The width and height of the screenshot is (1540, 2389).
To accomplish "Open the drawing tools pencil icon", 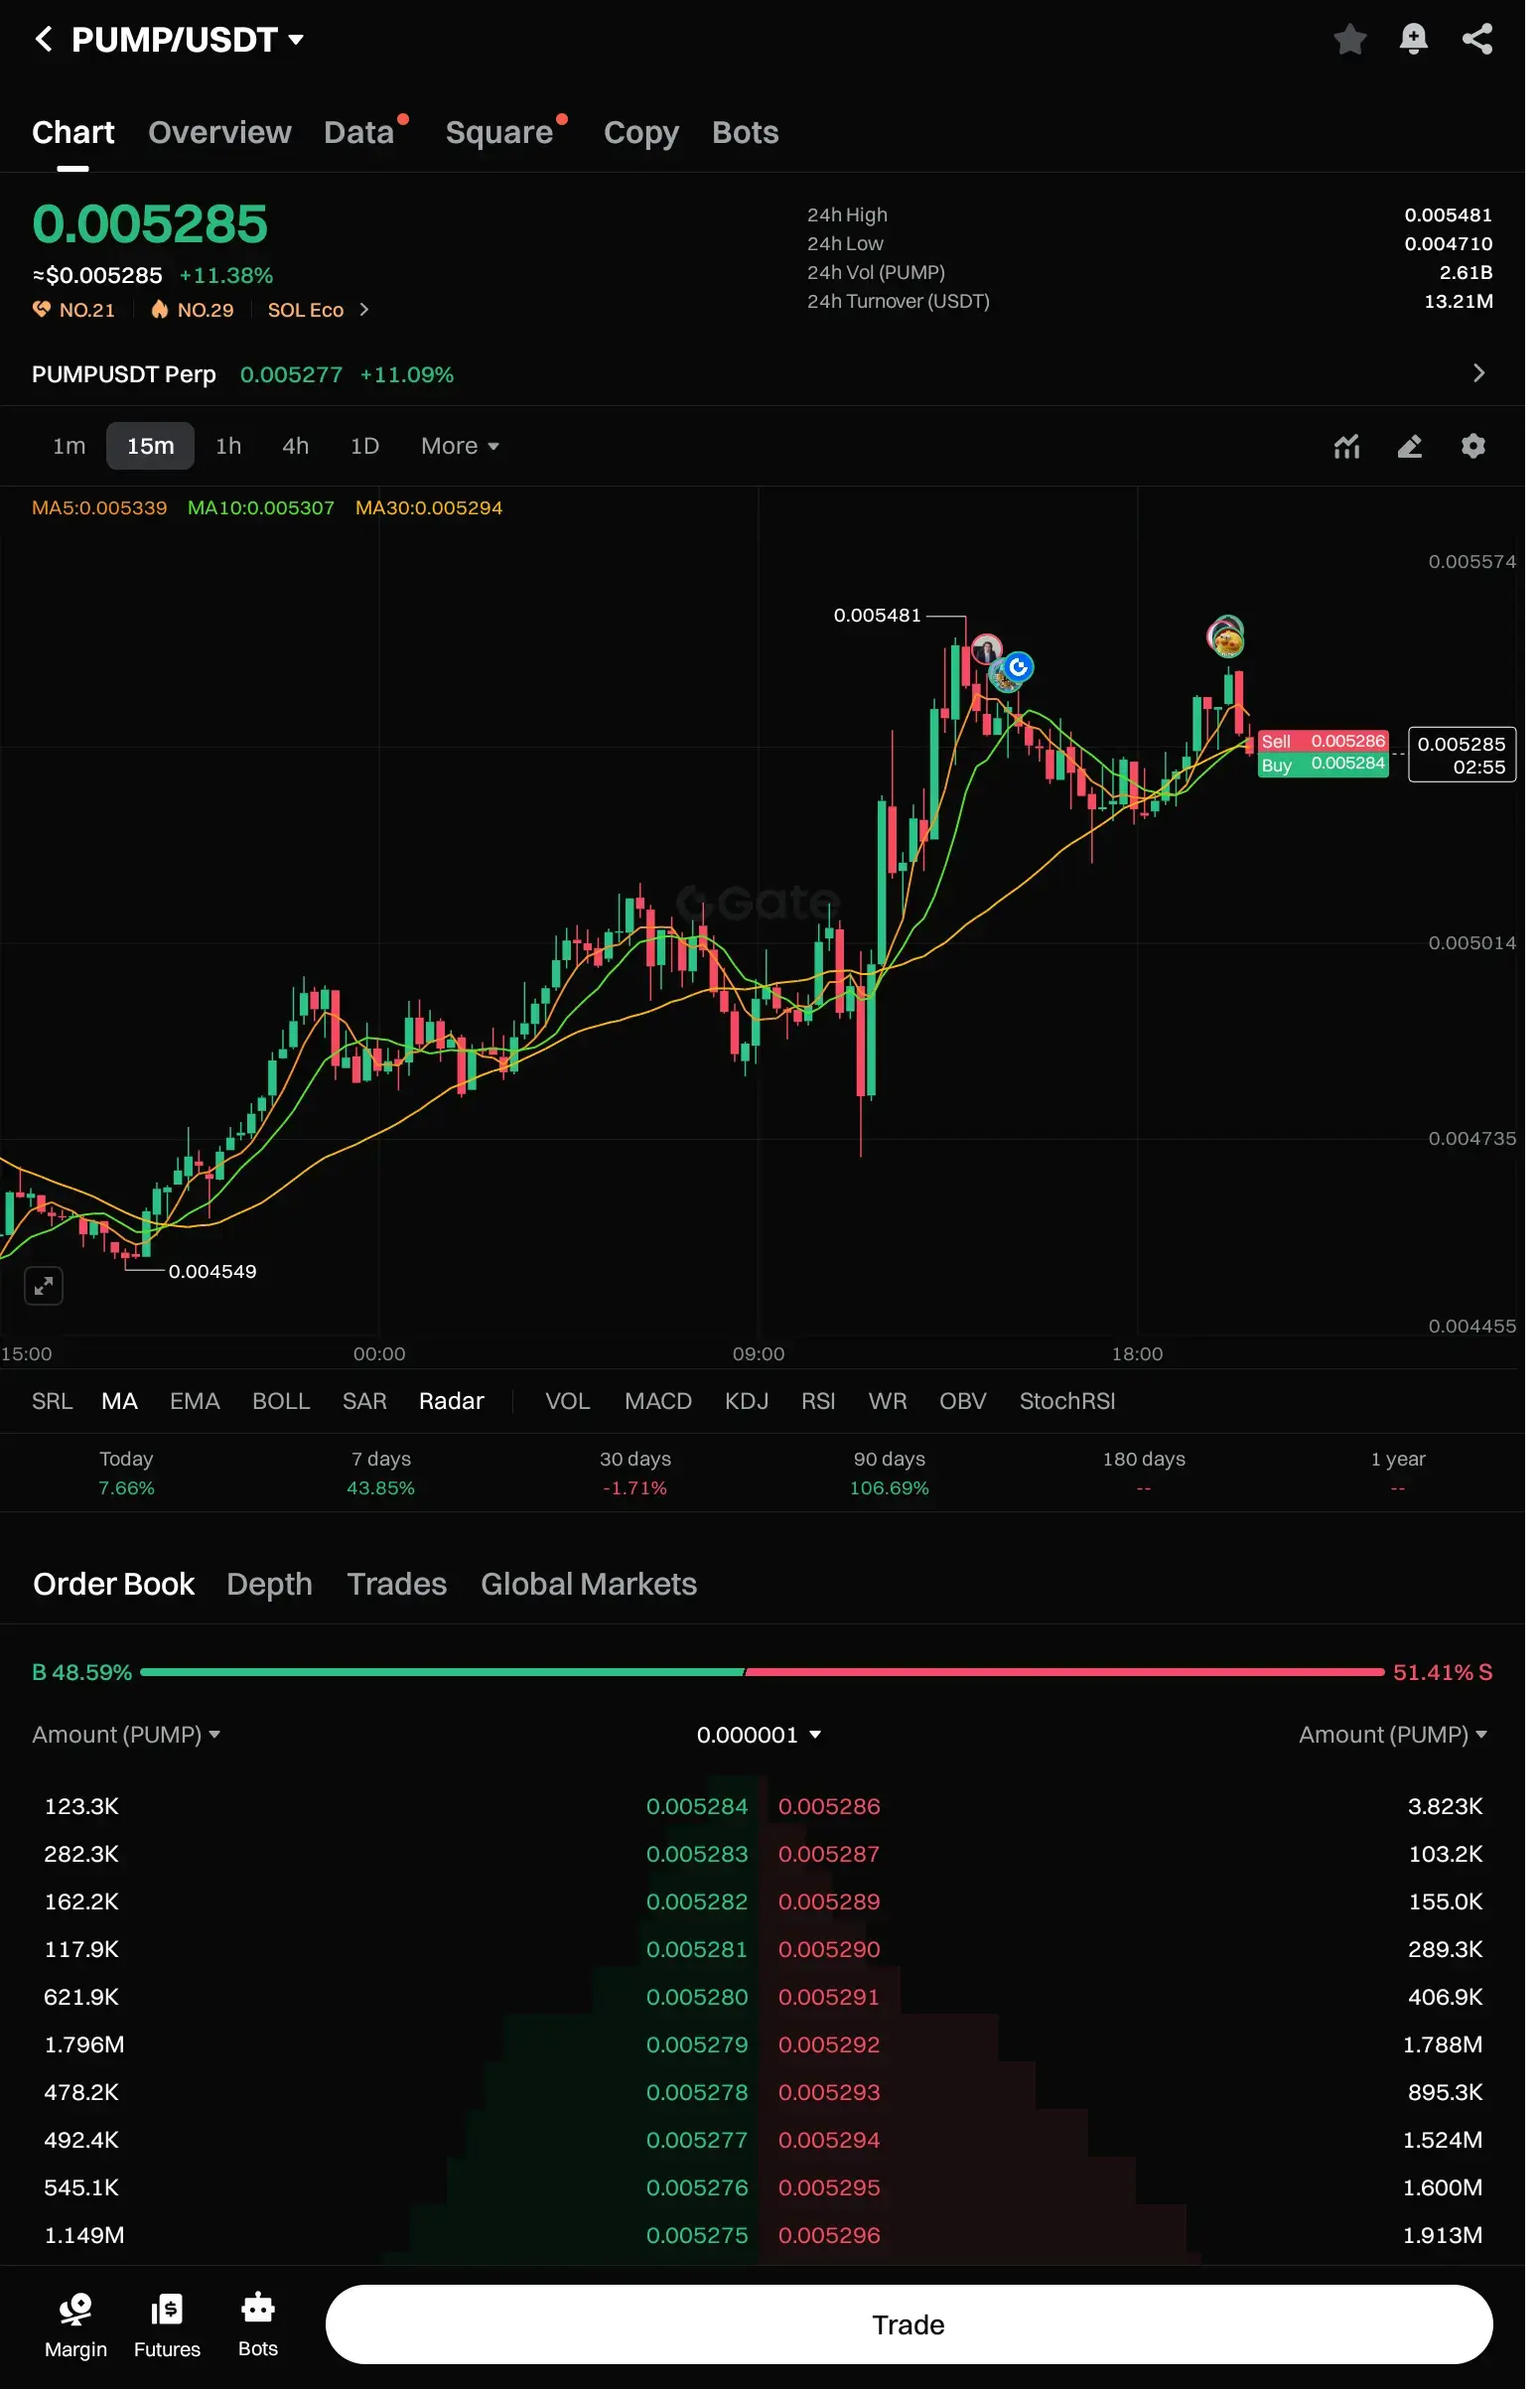I will tap(1409, 446).
